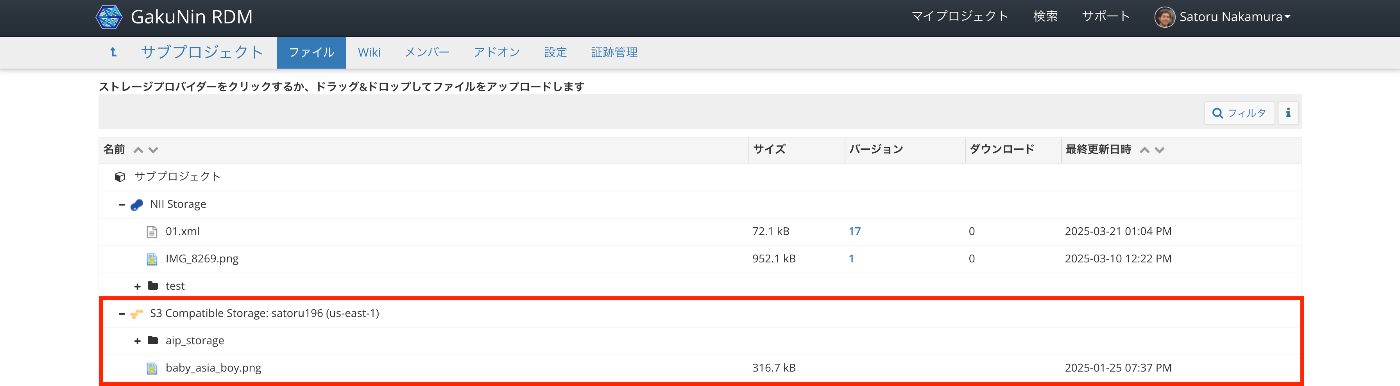Click the GakuNin RDM logo icon
The height and width of the screenshot is (386, 1400).
[108, 17]
